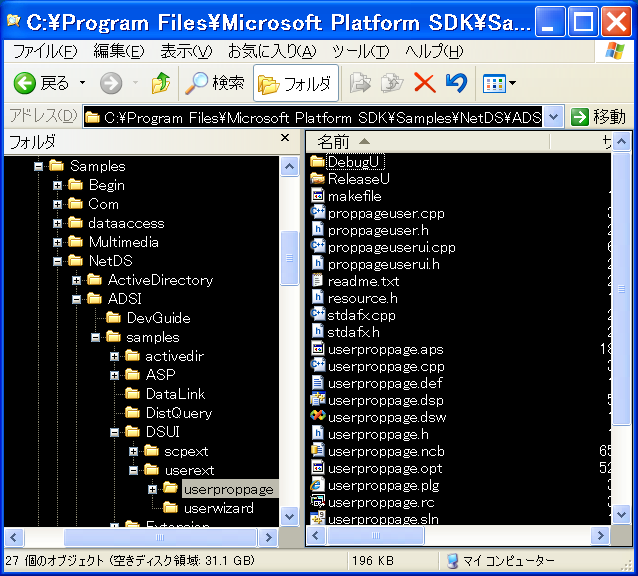Open the ヘルプ(H) menu
638x576 pixels.
[434, 52]
